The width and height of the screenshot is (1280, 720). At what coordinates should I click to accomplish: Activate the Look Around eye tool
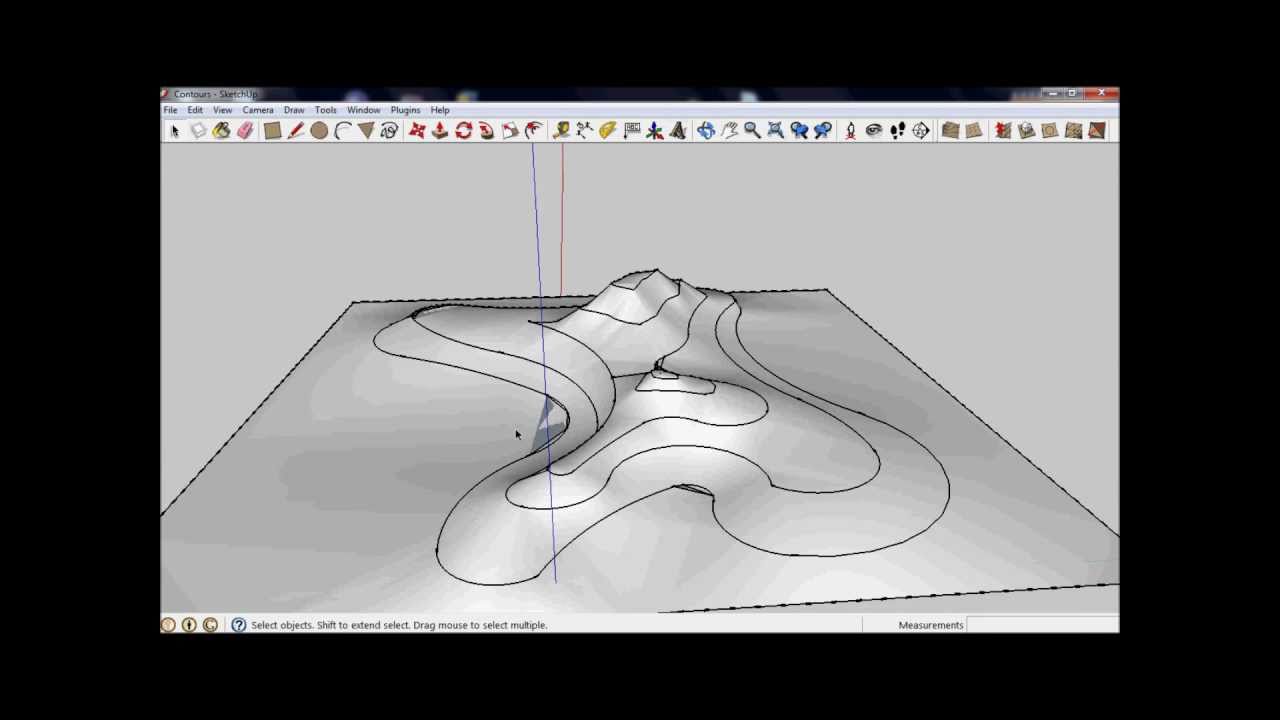[x=873, y=130]
